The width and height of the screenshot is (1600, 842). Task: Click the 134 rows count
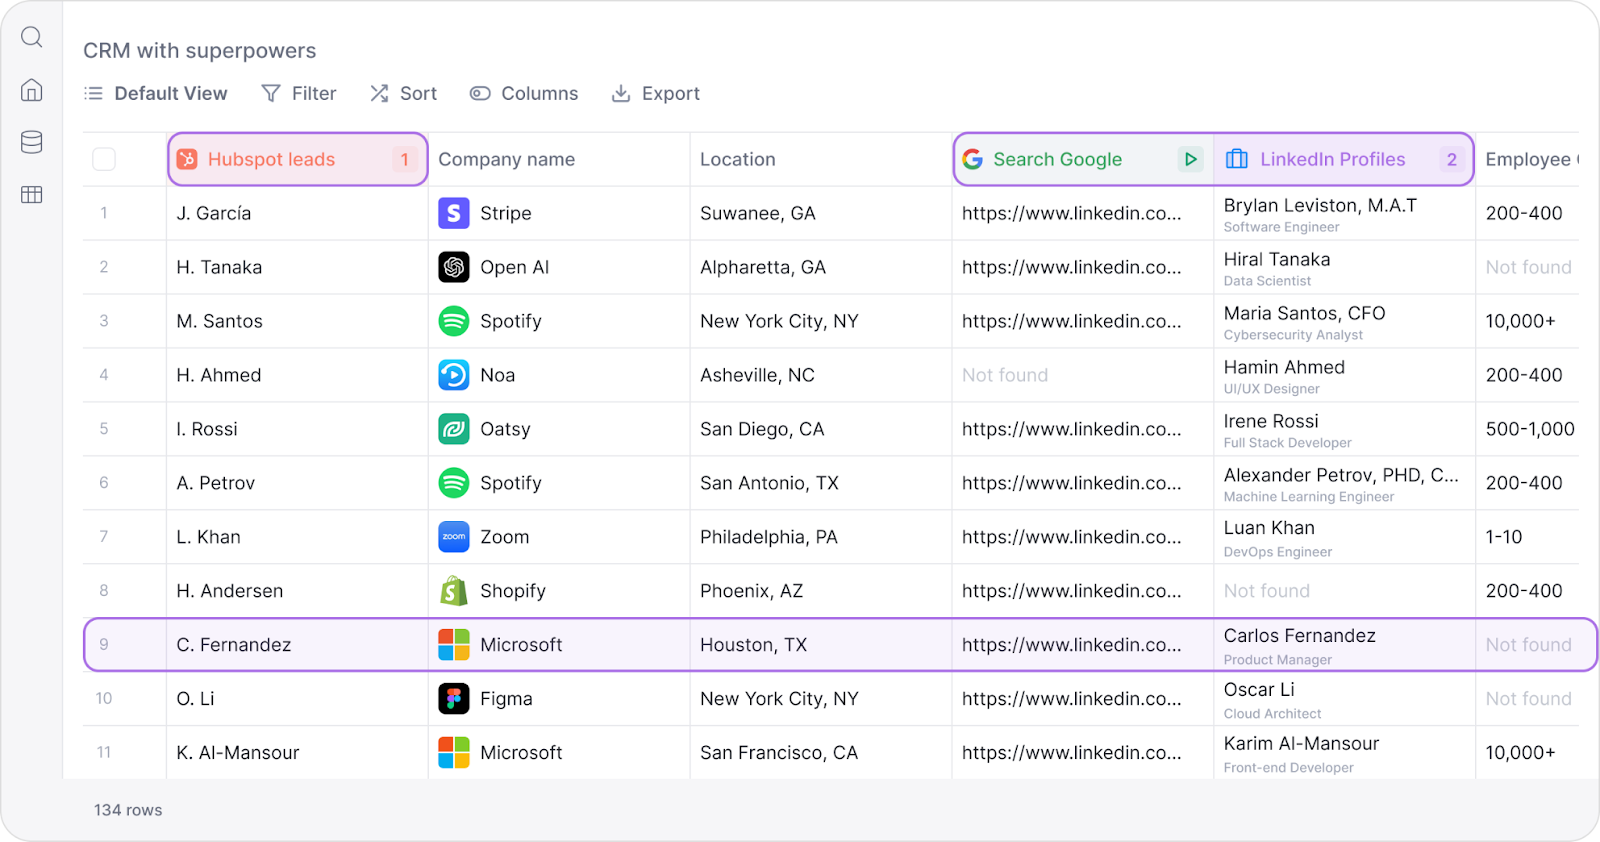pyautogui.click(x=128, y=810)
